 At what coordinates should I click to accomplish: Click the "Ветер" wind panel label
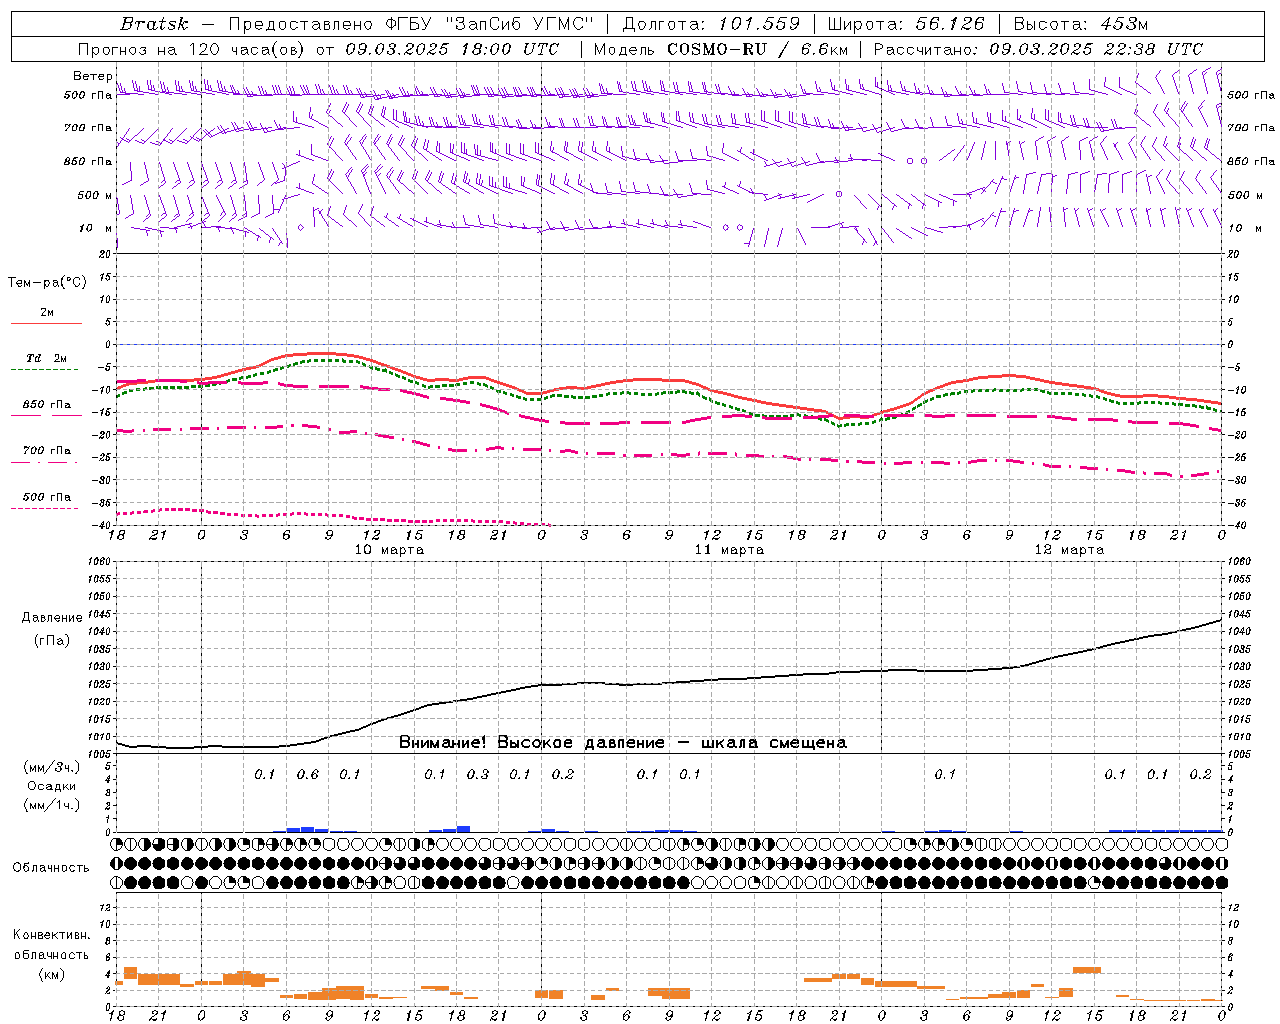(92, 76)
